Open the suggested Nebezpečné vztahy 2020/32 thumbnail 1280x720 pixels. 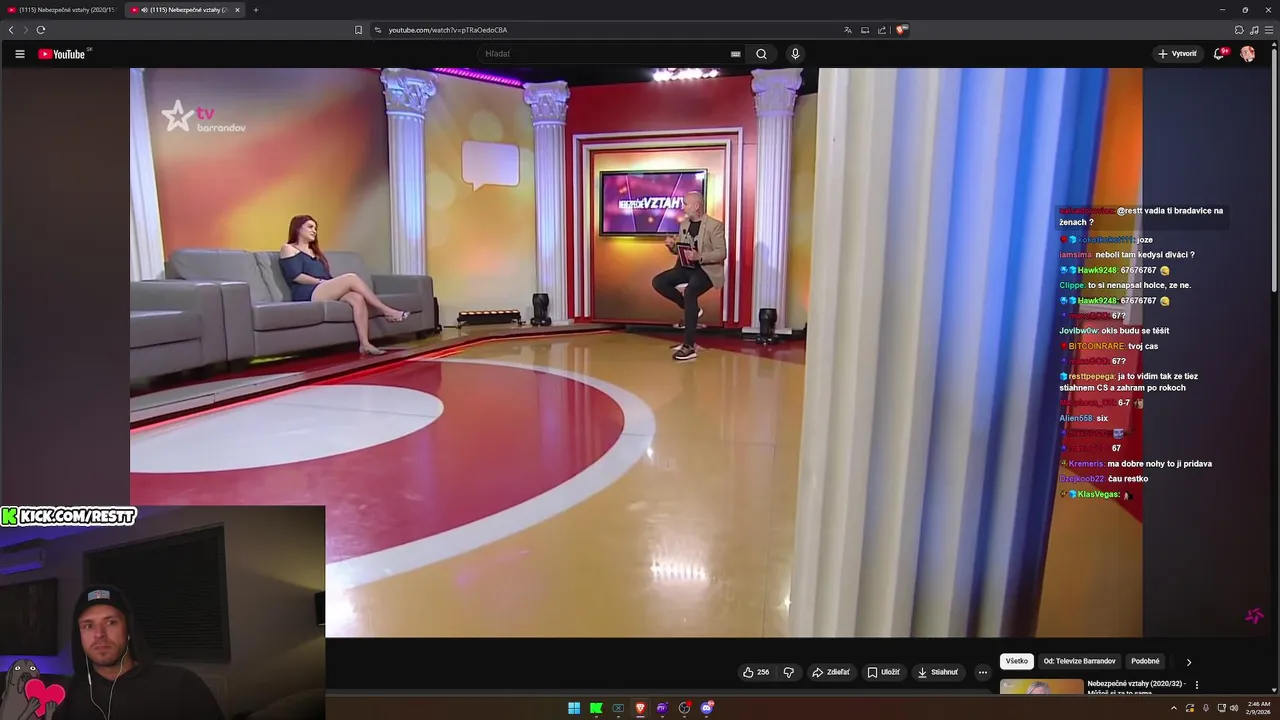pos(1041,687)
